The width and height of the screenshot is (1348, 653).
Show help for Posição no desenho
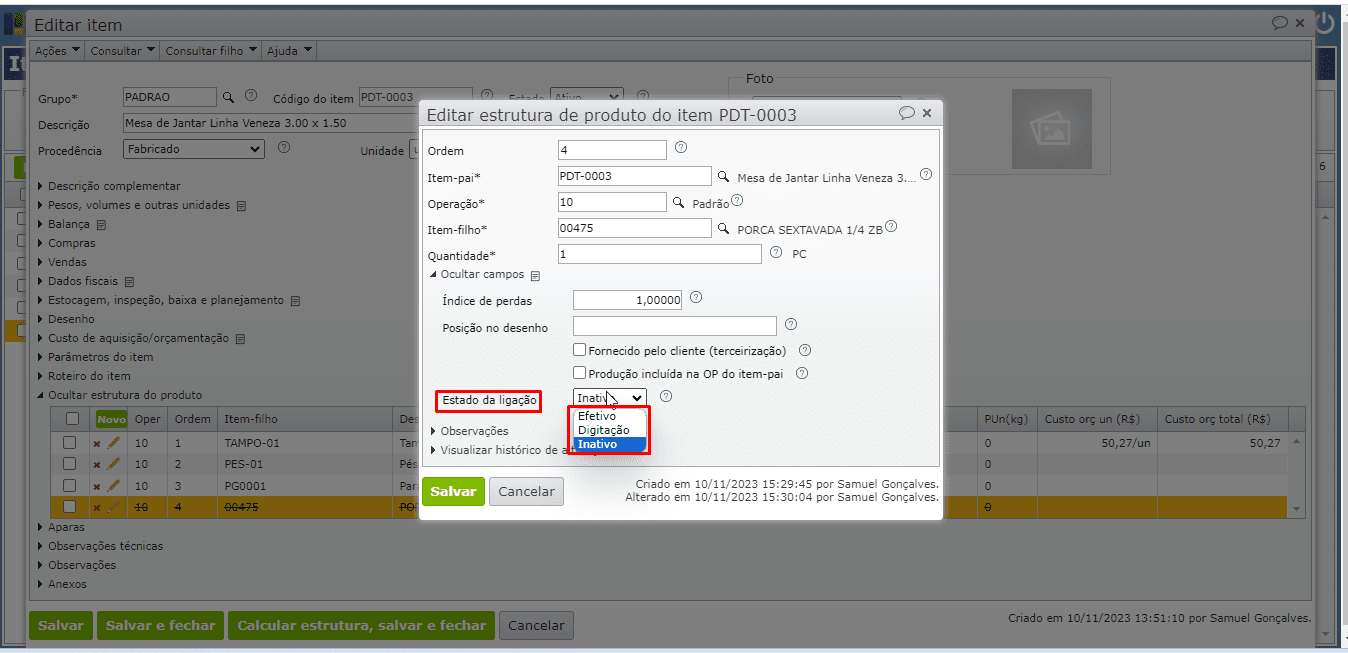pos(790,324)
